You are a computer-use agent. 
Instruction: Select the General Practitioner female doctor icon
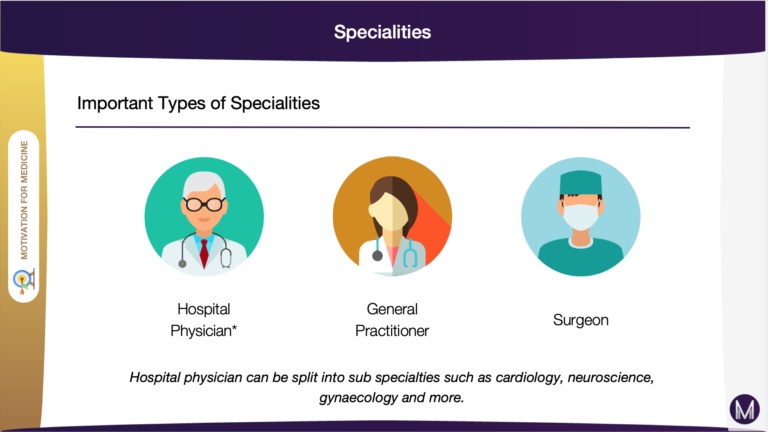[x=392, y=216]
